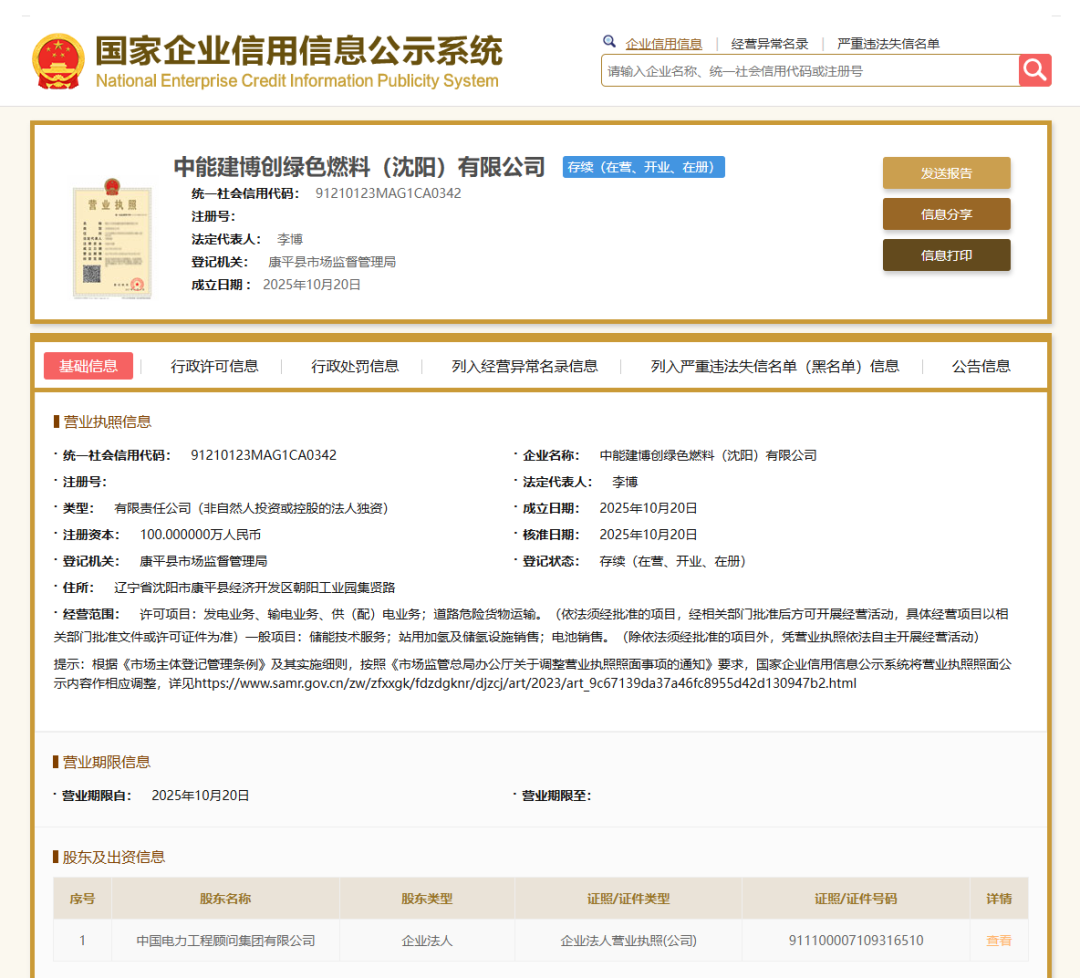Select the 基础信息 tab
Viewport: 1080px width, 978px height.
(x=88, y=366)
